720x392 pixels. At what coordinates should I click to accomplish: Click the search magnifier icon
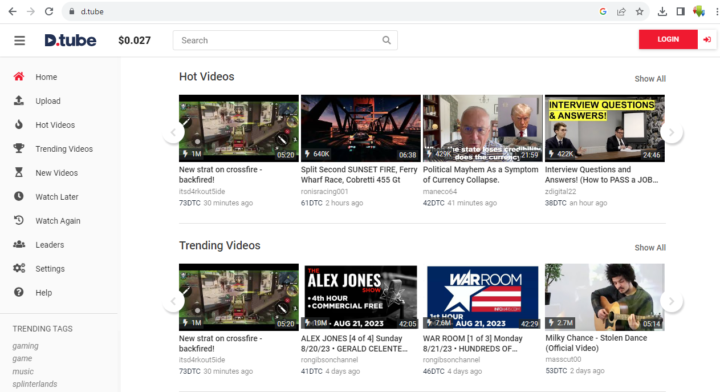(387, 40)
